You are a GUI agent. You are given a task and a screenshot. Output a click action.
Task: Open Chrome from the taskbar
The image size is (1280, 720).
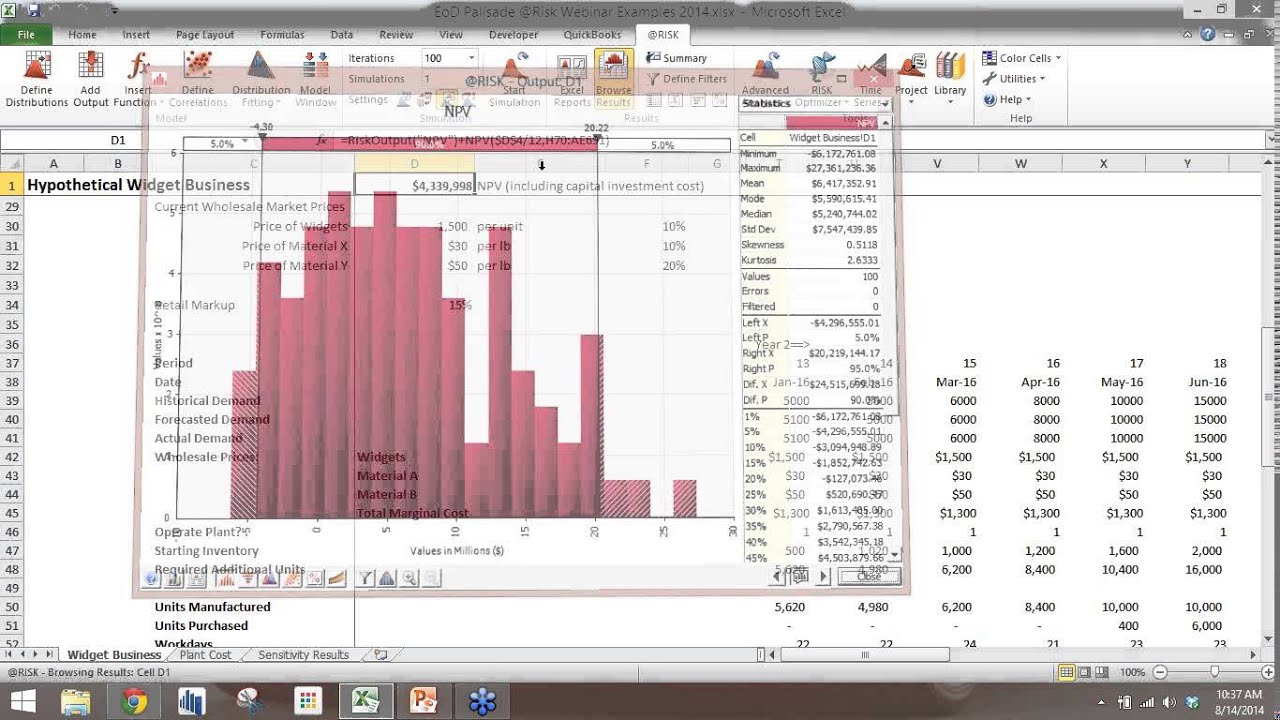point(133,702)
